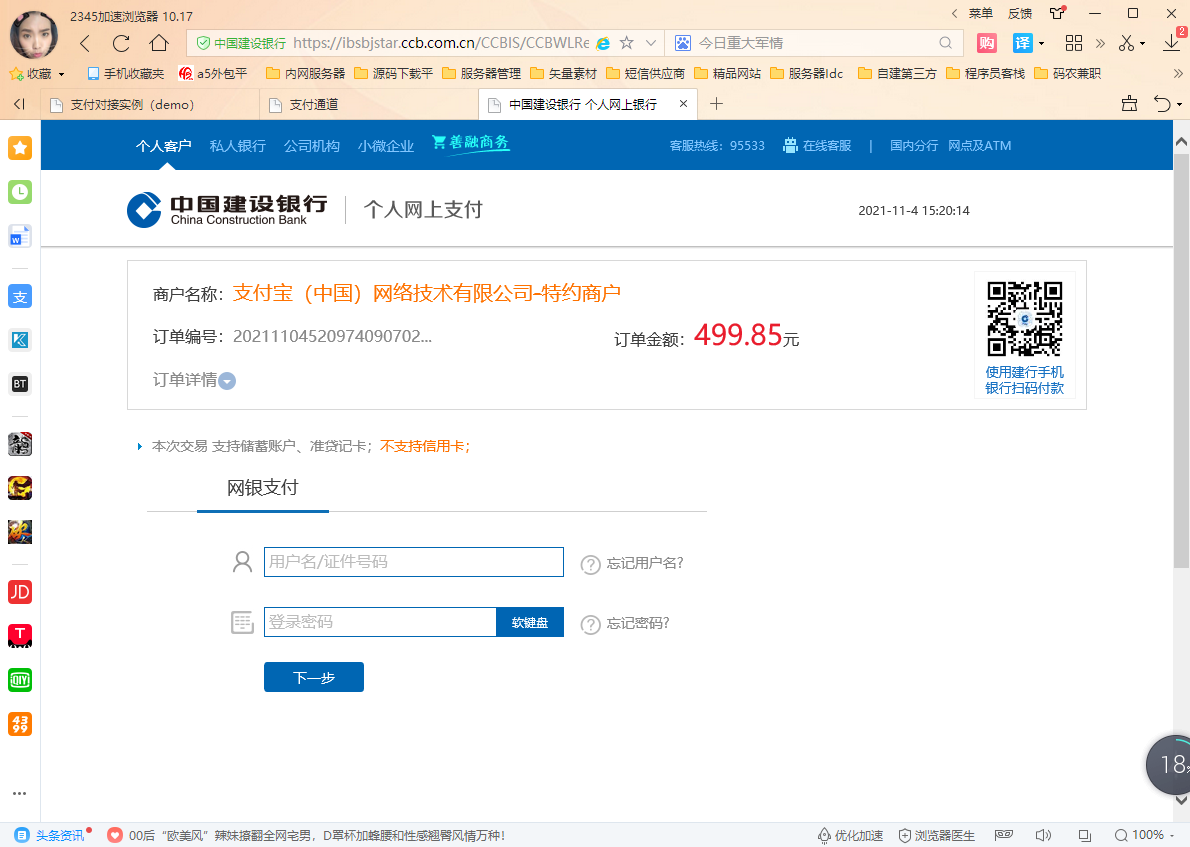Switch to 支付对接实例 (demo) tab
The width and height of the screenshot is (1190, 847).
pos(149,105)
